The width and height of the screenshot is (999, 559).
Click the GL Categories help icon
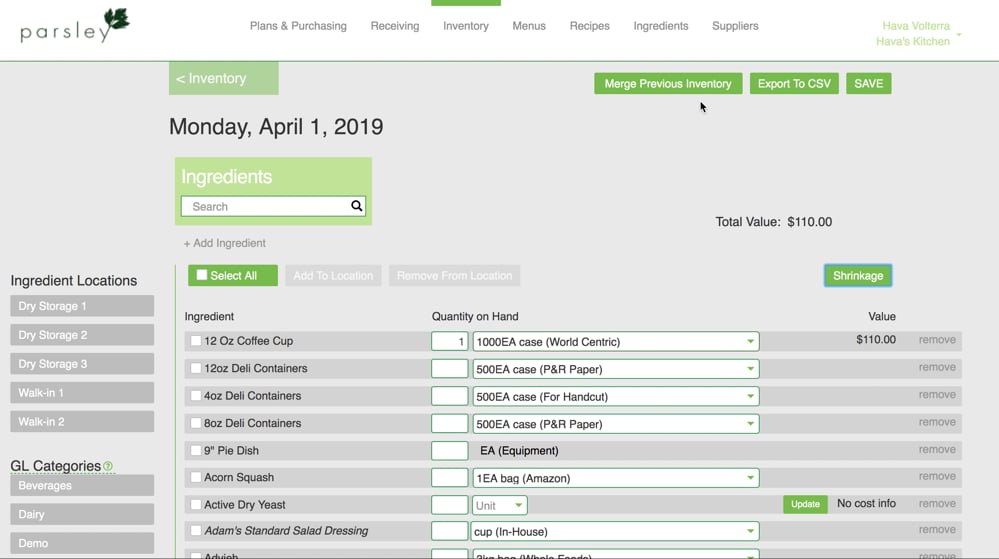(108, 467)
